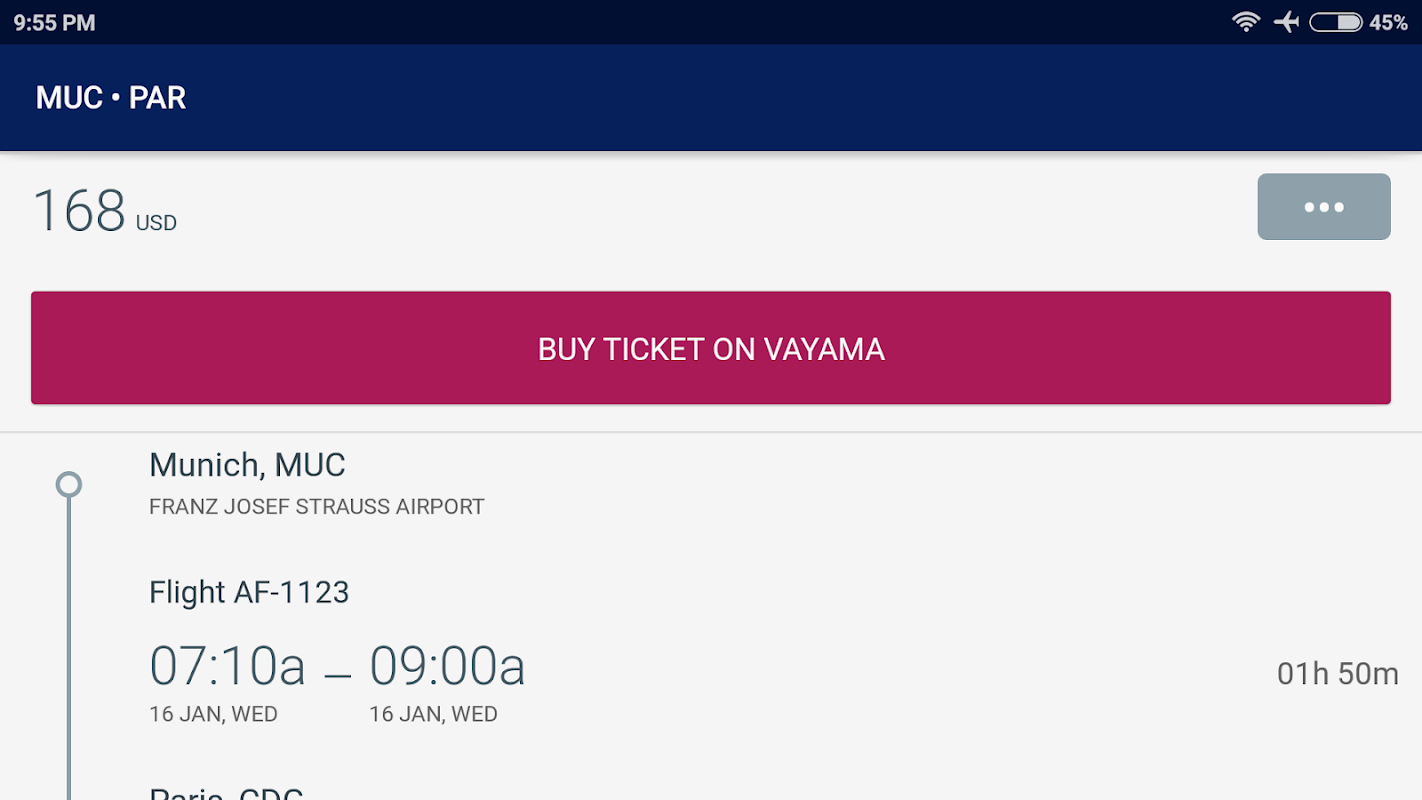
Task: Tap the 07:10a departure time
Action: point(227,666)
